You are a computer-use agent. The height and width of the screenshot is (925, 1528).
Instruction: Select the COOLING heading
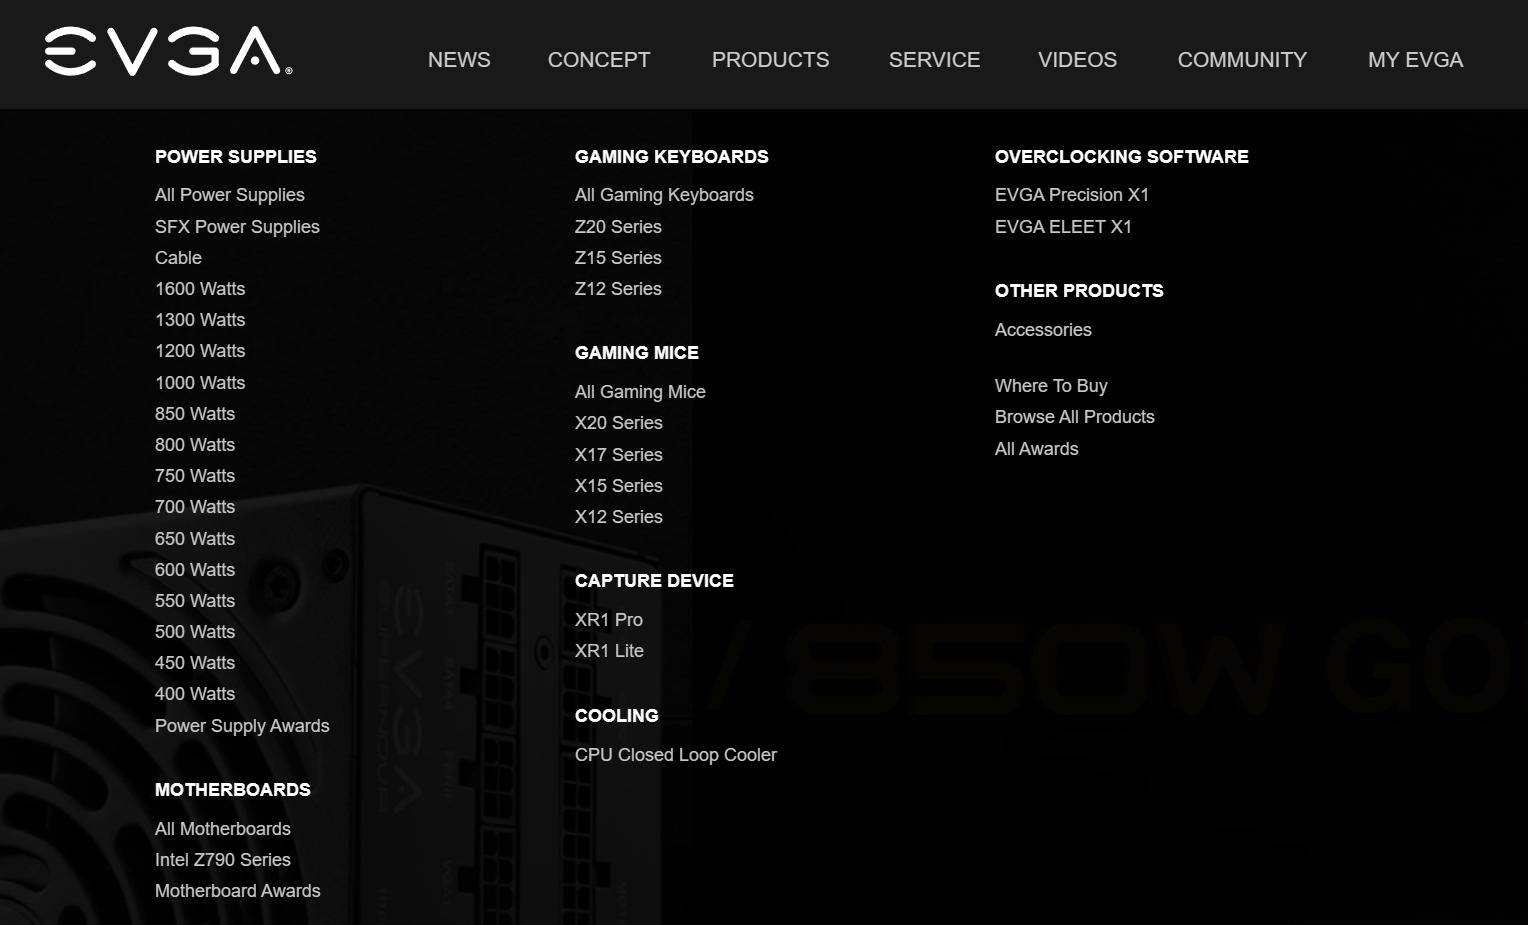[617, 716]
